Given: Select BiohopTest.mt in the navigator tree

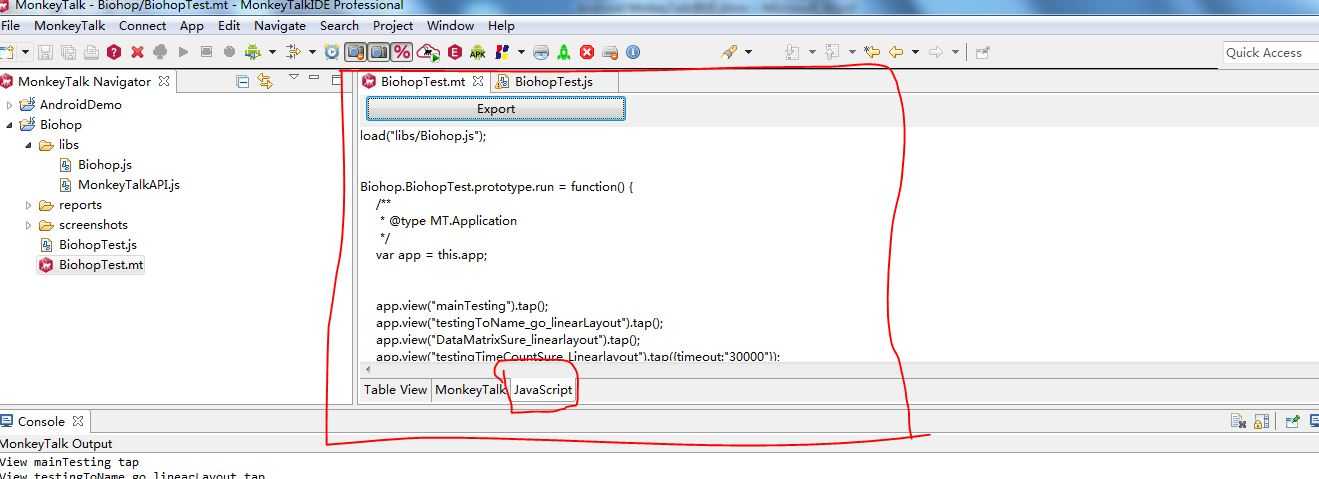Looking at the screenshot, I should point(100,265).
